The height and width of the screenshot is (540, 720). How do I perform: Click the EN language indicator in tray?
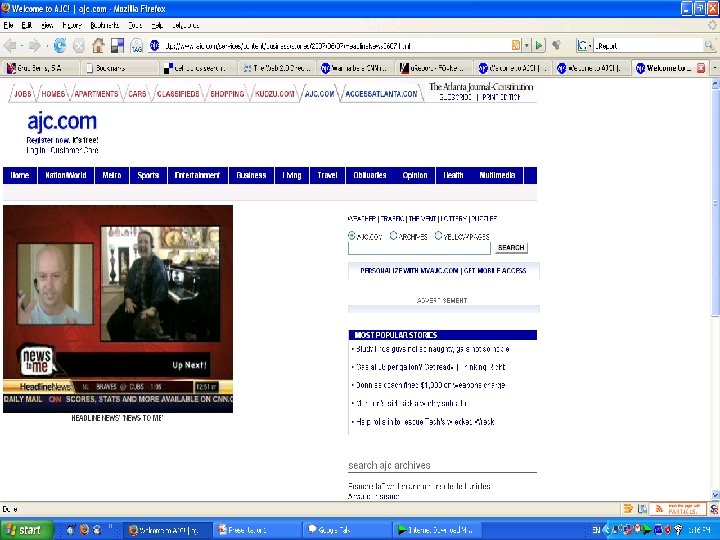pyautogui.click(x=596, y=530)
